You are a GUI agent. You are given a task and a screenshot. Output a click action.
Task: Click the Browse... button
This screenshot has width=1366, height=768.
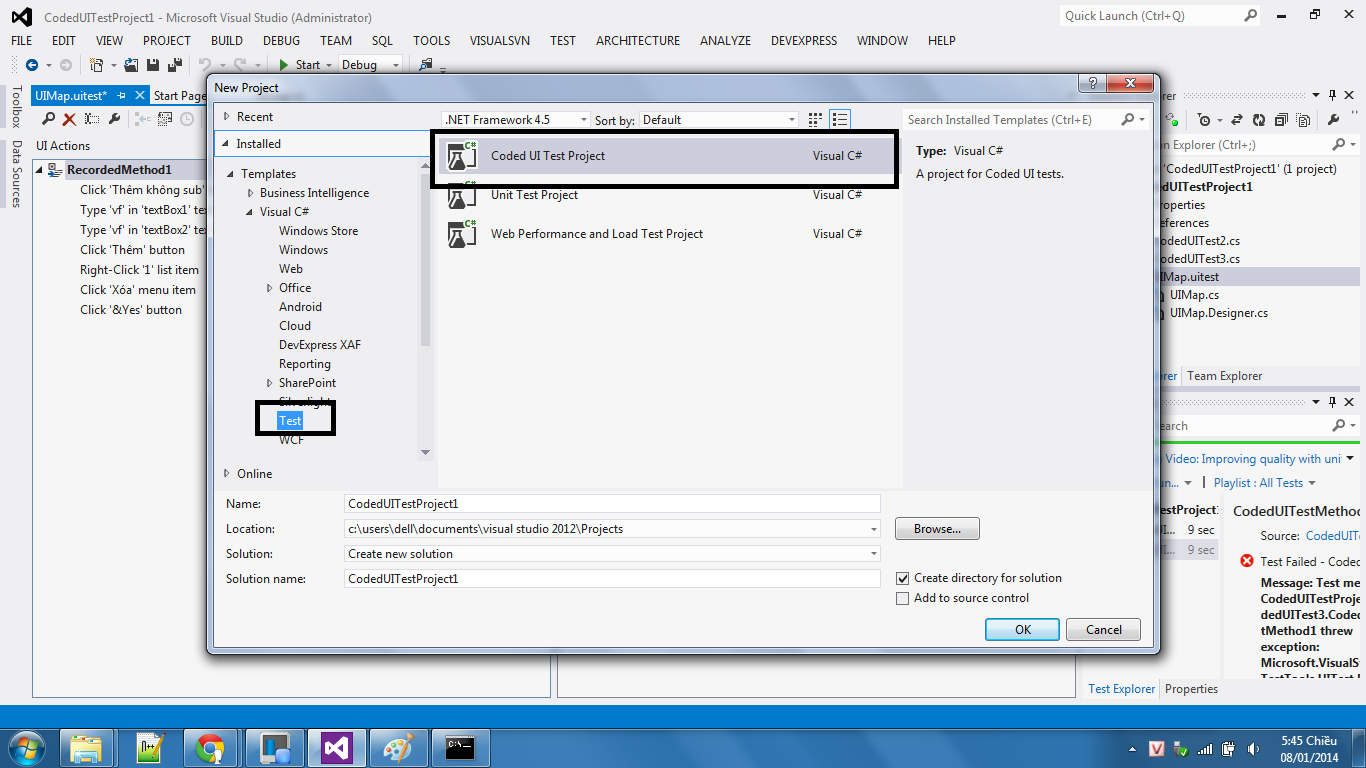[x=937, y=528]
